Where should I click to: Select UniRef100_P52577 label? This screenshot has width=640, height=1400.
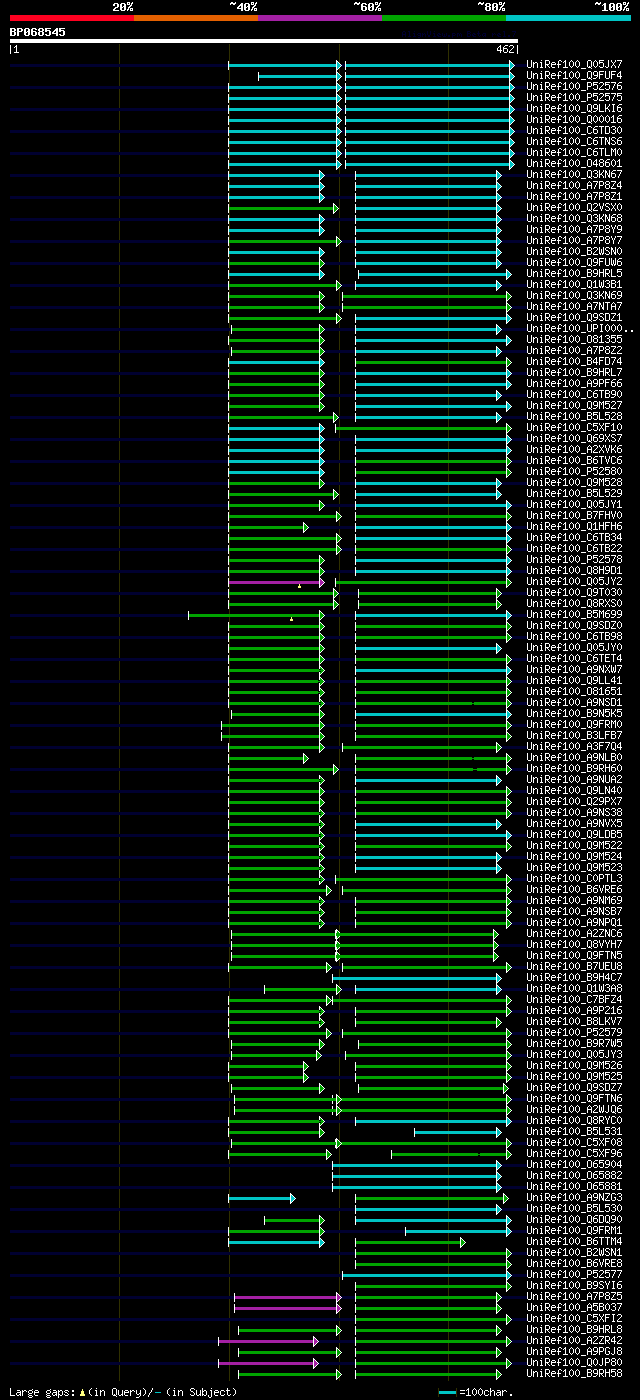[574, 1274]
